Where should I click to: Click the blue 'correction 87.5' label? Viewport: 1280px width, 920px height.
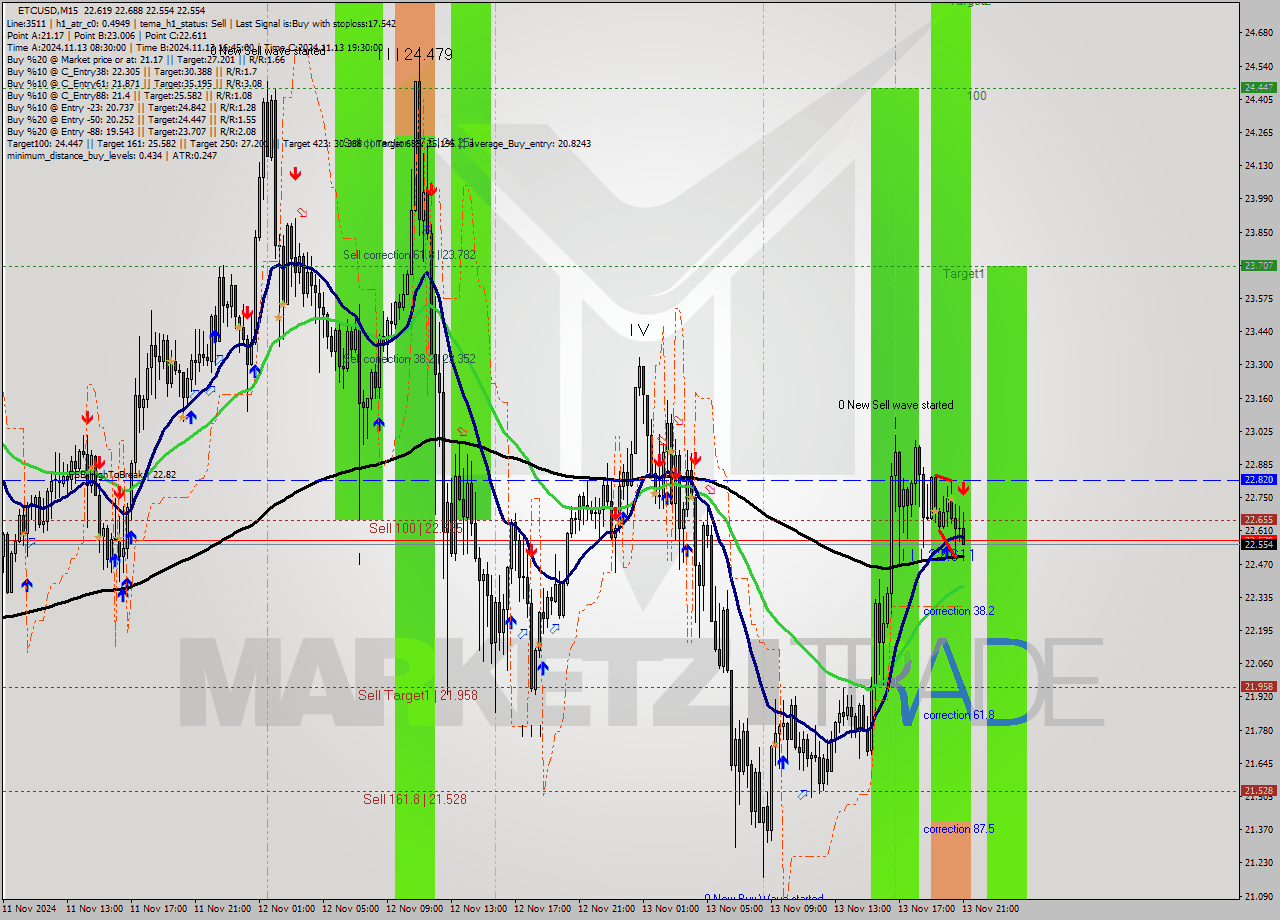pos(958,829)
